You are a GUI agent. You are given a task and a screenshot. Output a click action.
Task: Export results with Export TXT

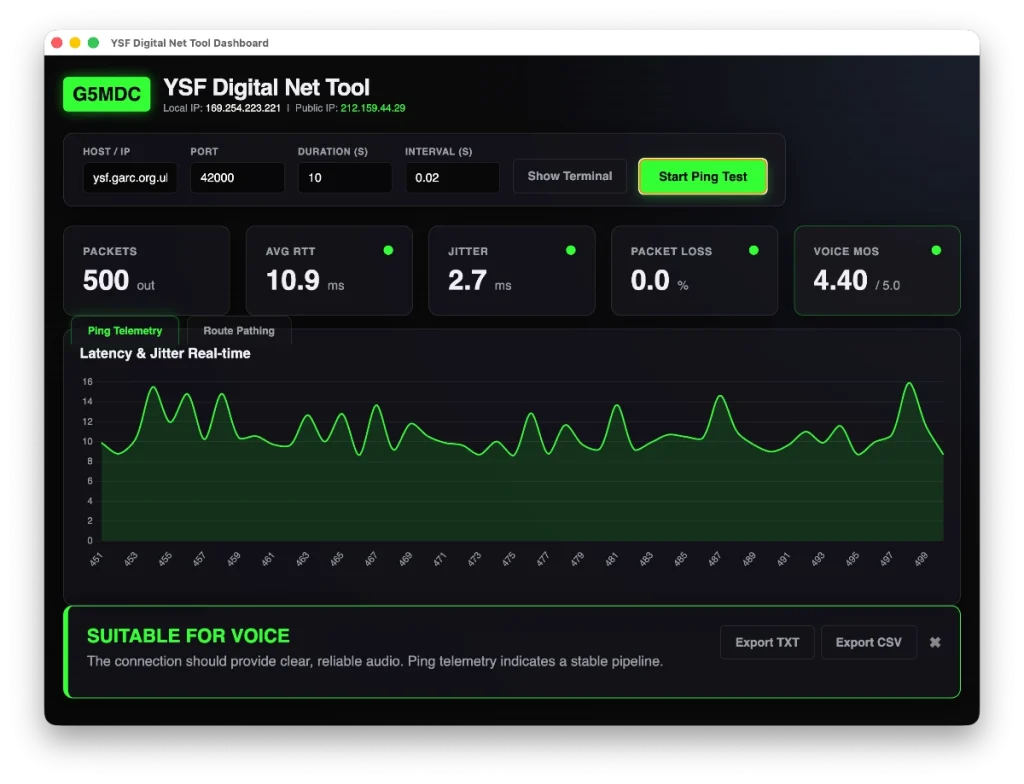767,642
